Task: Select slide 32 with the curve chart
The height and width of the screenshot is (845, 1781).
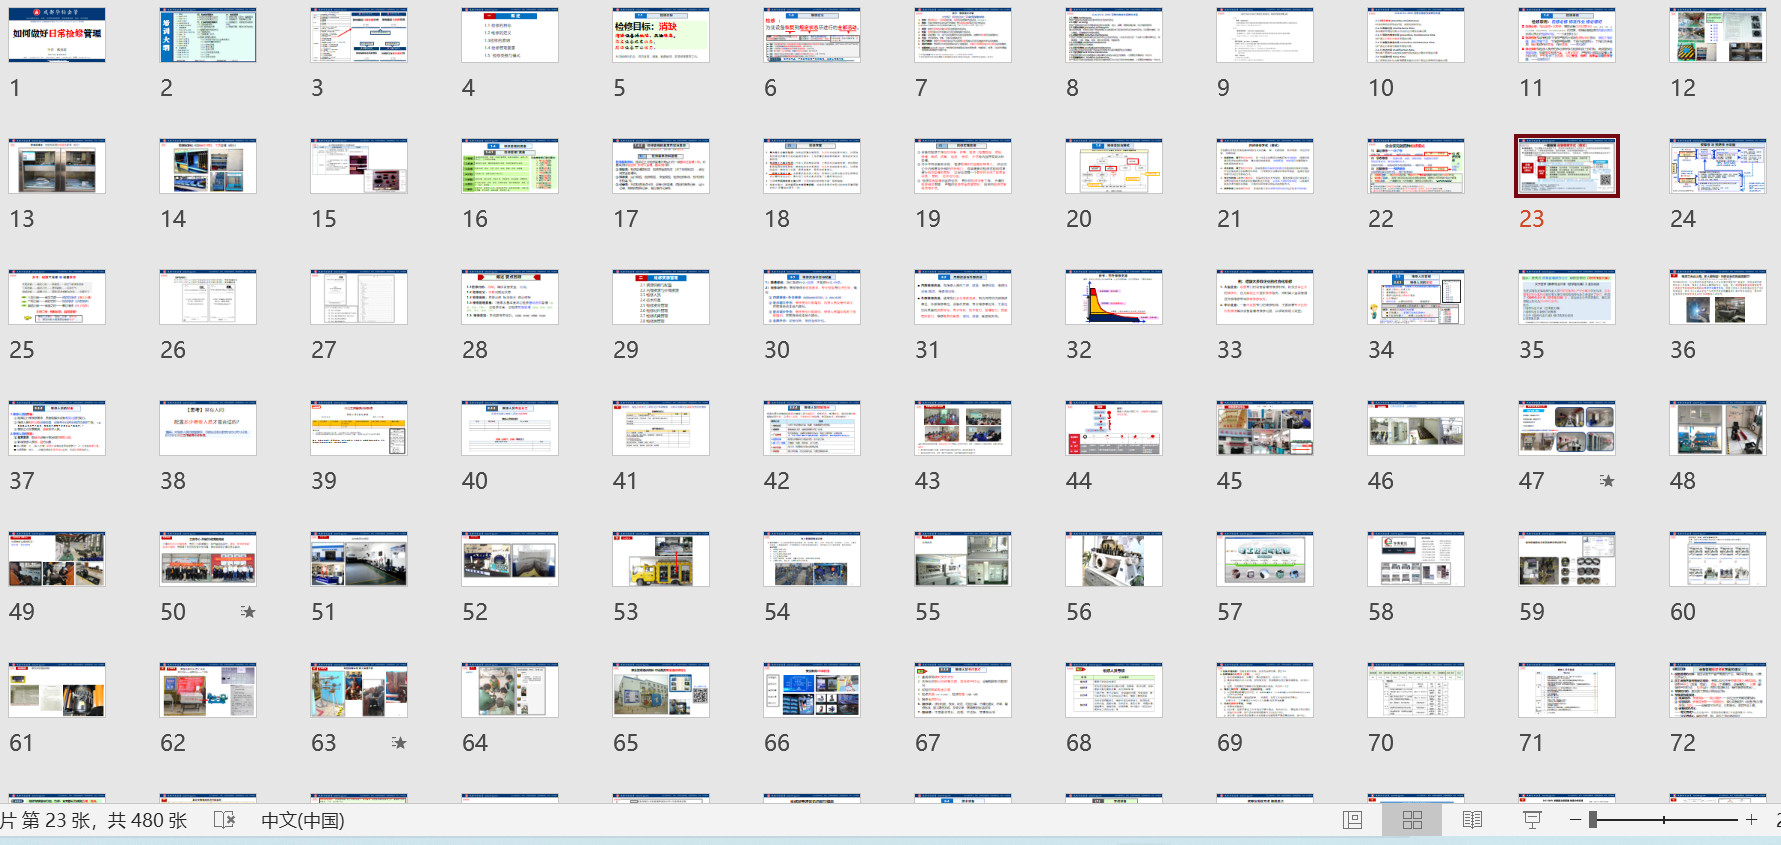Action: click(1113, 297)
